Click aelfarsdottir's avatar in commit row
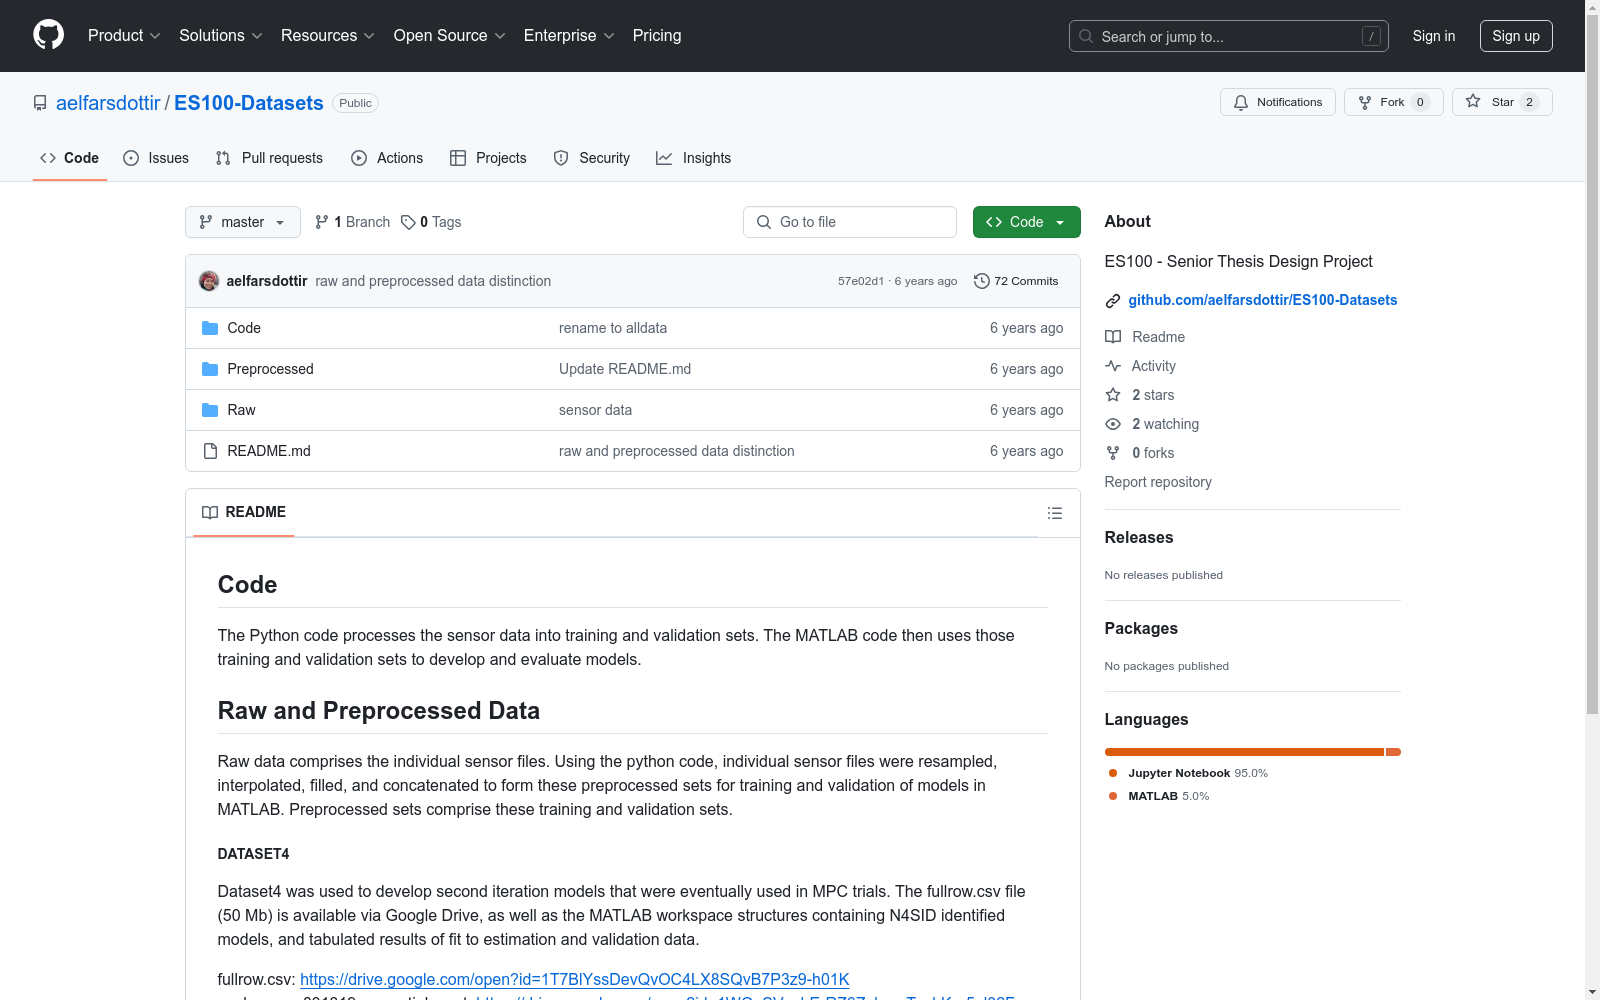This screenshot has height=1000, width=1600. pyautogui.click(x=209, y=281)
